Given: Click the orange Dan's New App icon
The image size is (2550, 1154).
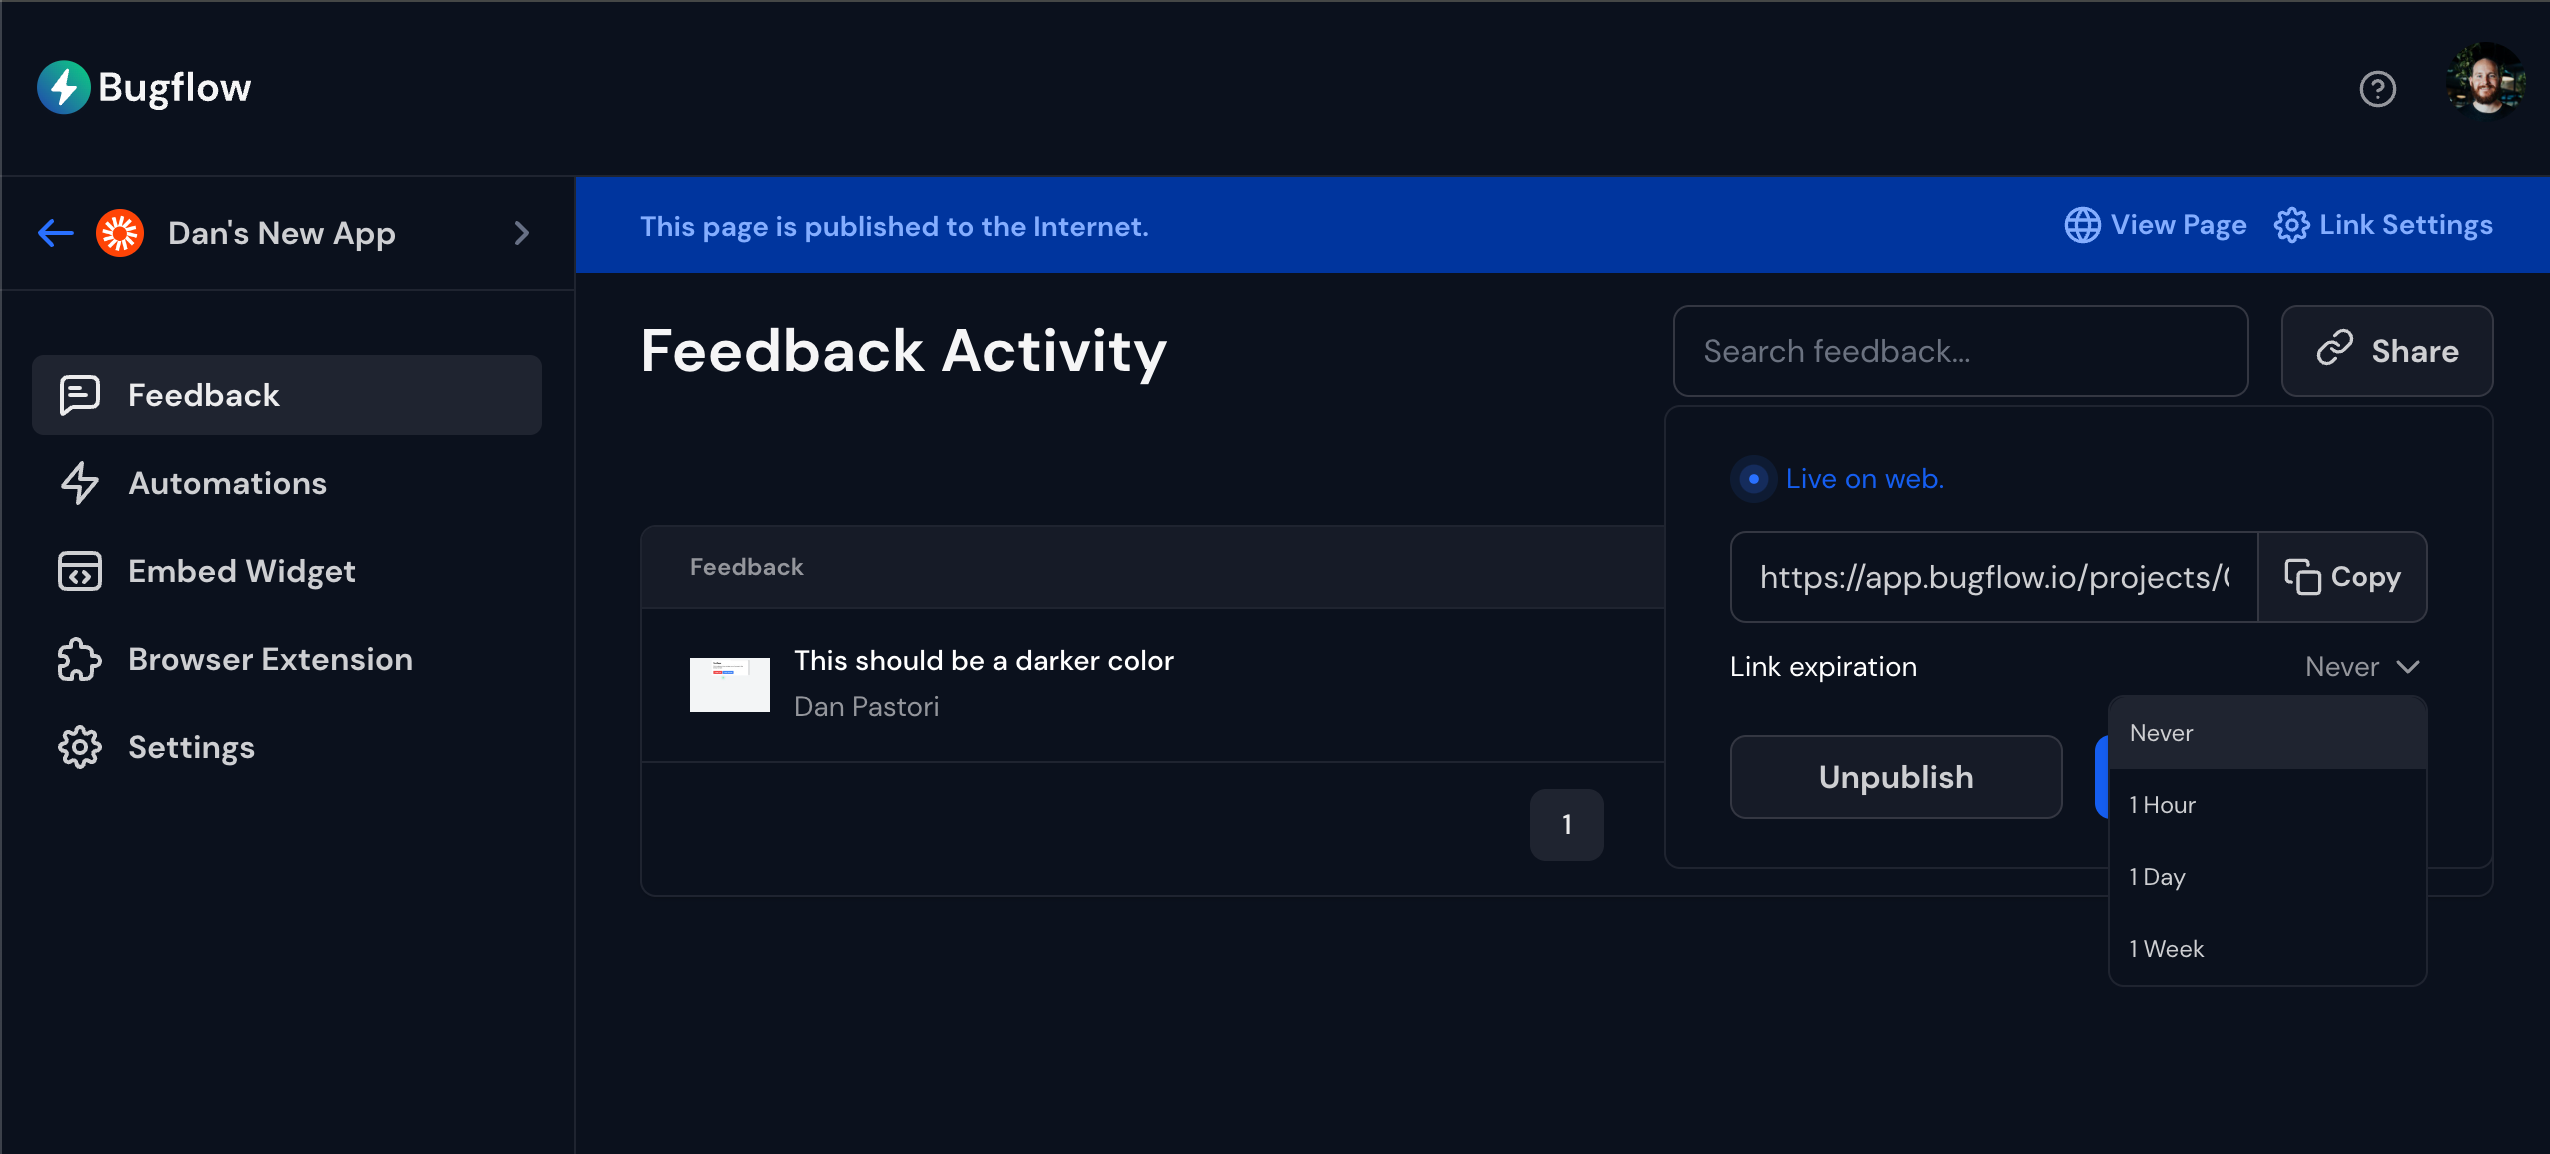Looking at the screenshot, I should 120,233.
